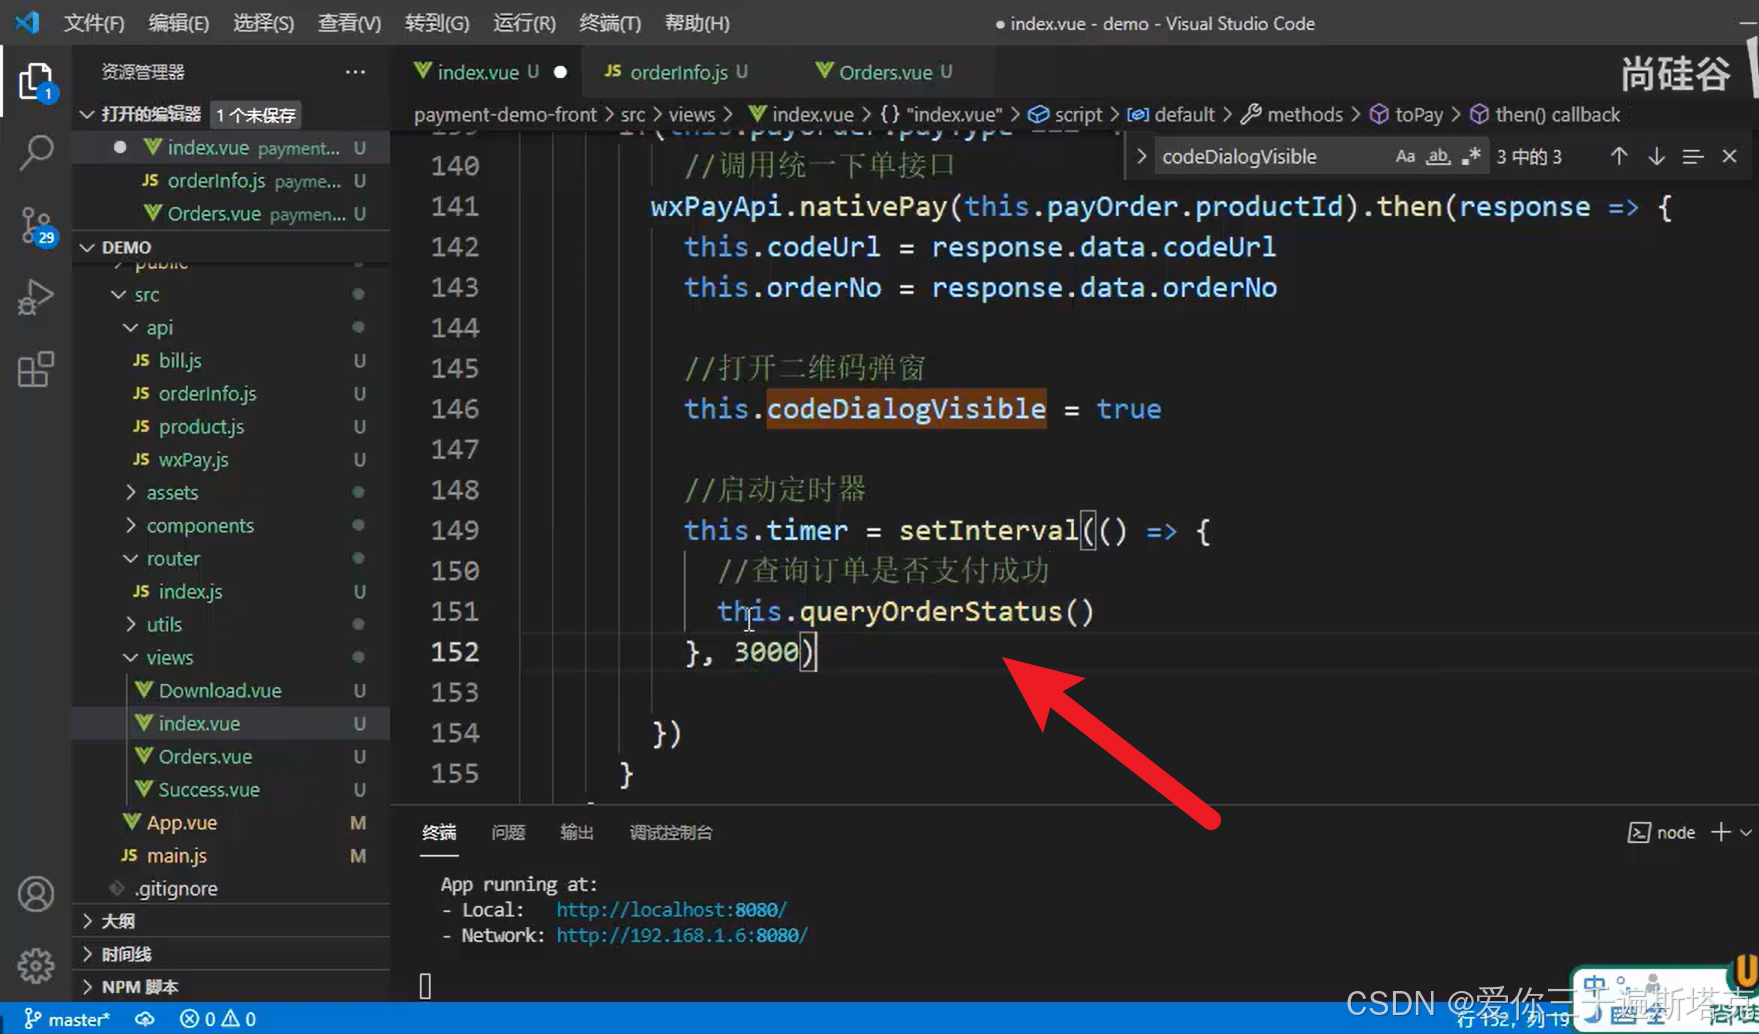Expand the NPM 脚本 section
This screenshot has height=1034, width=1759.
[87, 987]
